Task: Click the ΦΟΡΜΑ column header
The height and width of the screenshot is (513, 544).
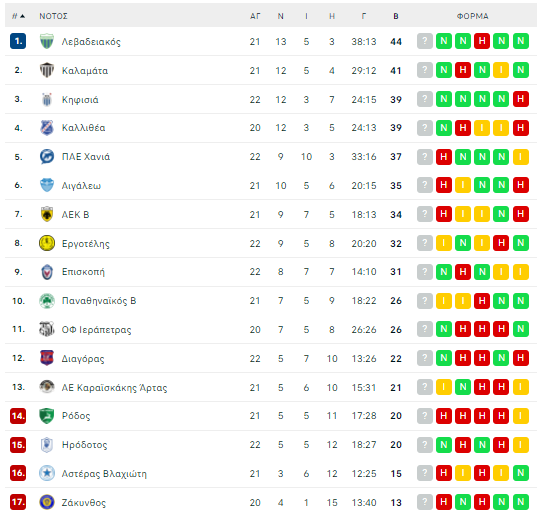Action: (472, 16)
